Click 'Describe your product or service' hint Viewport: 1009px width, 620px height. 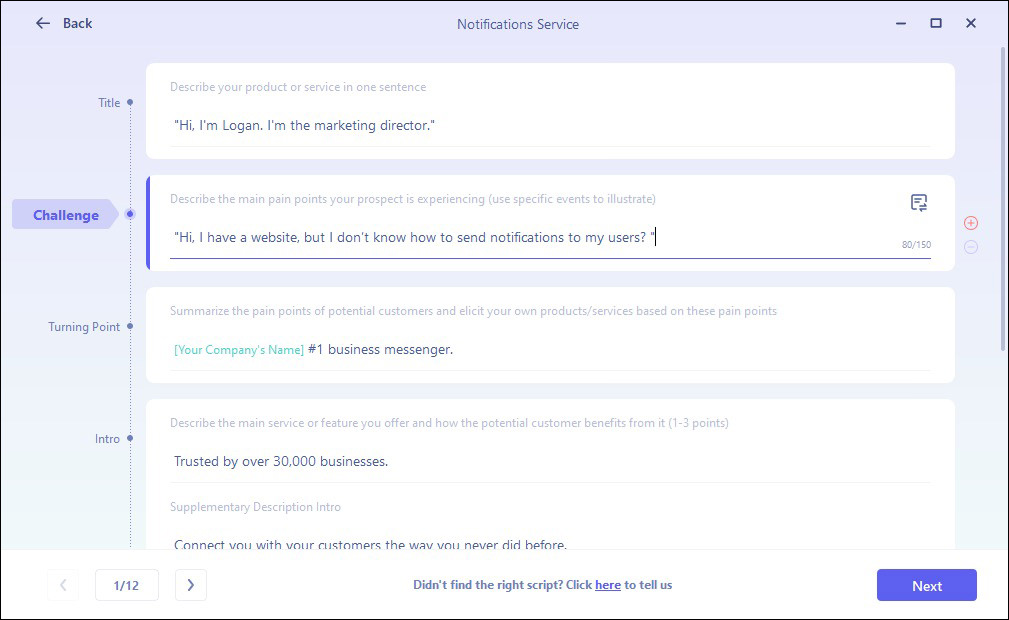[x=298, y=88]
